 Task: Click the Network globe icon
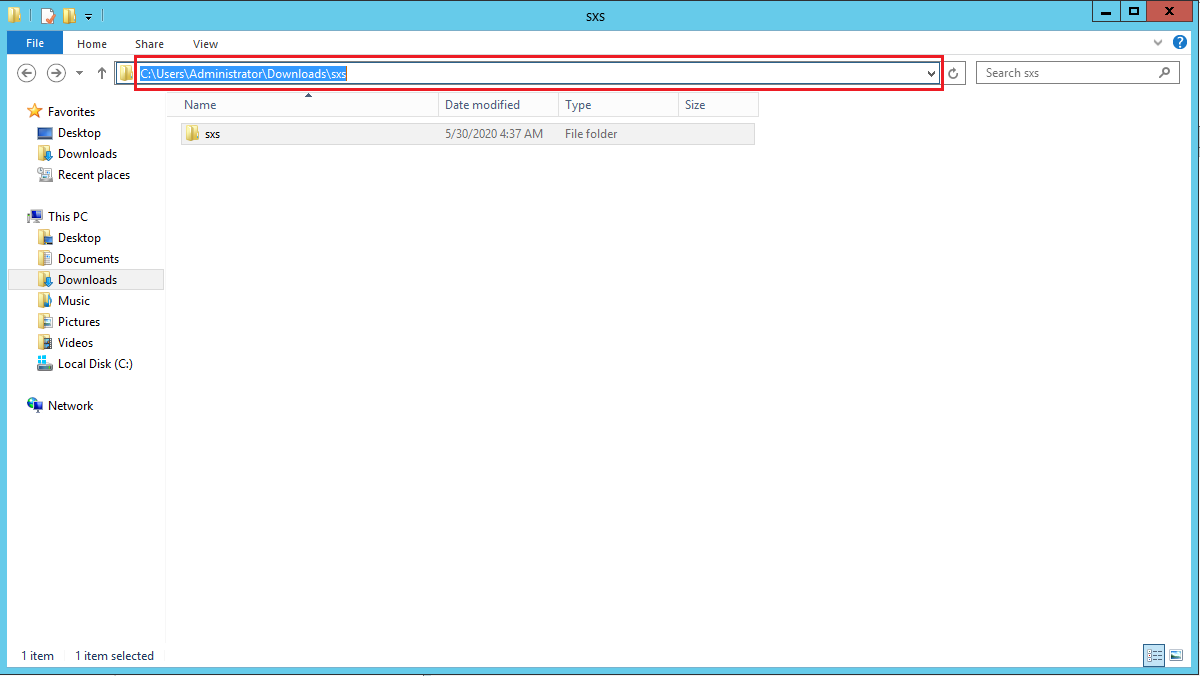35,405
